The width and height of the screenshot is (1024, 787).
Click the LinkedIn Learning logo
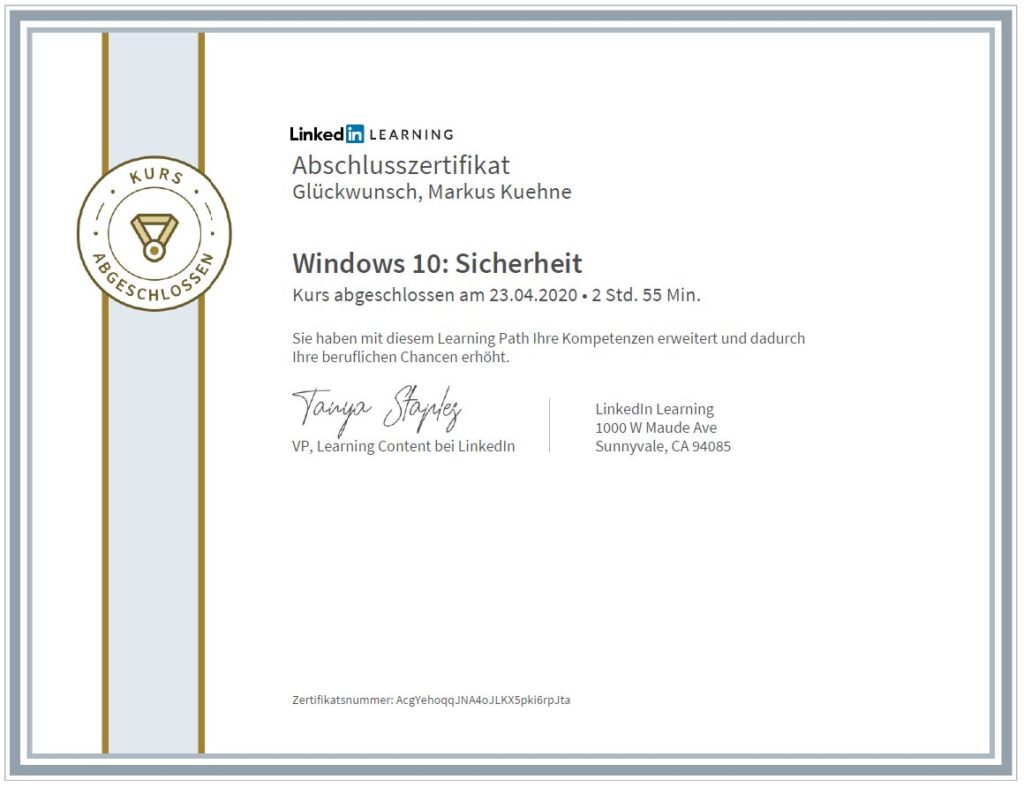tap(372, 134)
